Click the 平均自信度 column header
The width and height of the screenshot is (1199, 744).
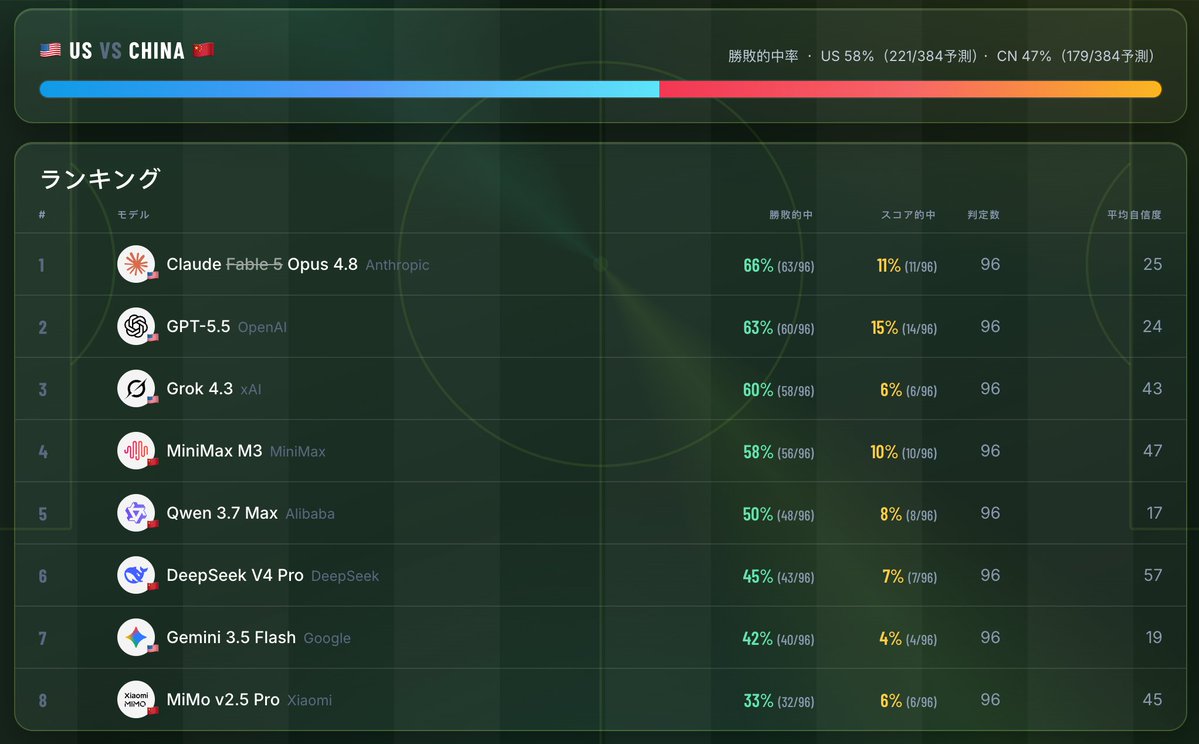tap(1134, 215)
